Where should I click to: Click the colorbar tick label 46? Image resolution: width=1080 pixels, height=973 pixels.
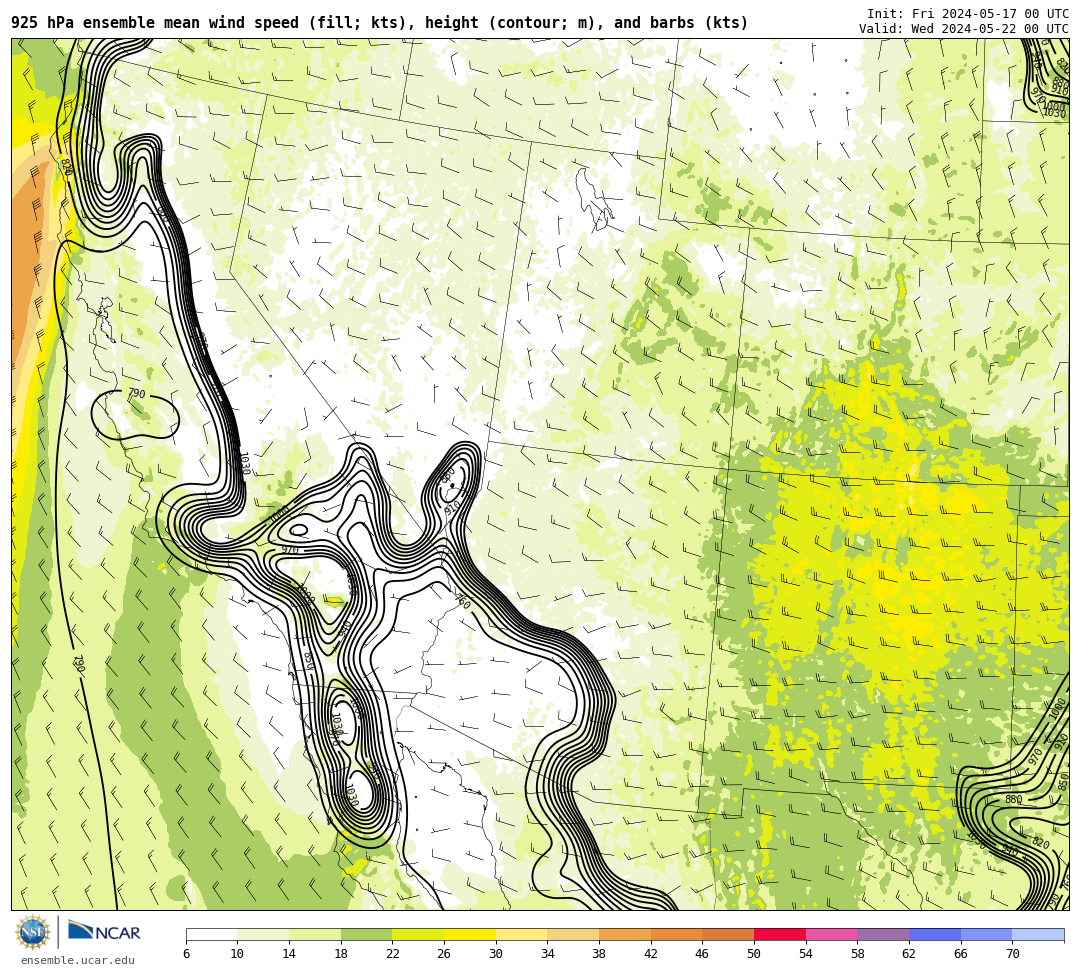click(703, 954)
